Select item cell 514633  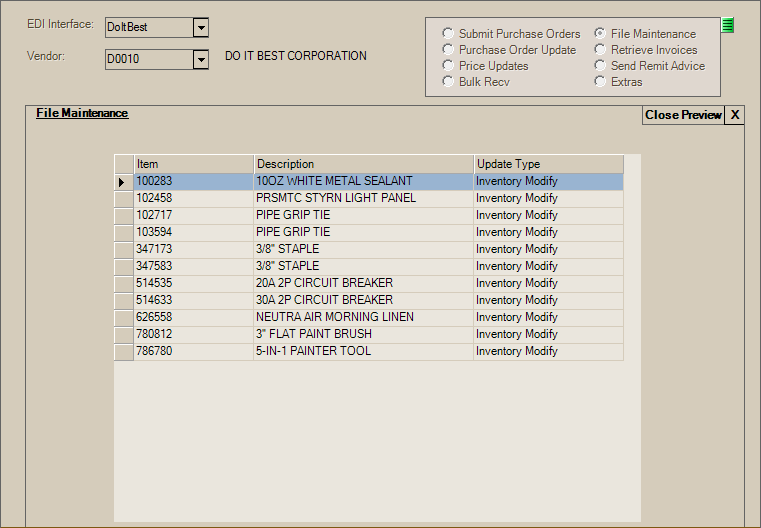click(x=194, y=300)
